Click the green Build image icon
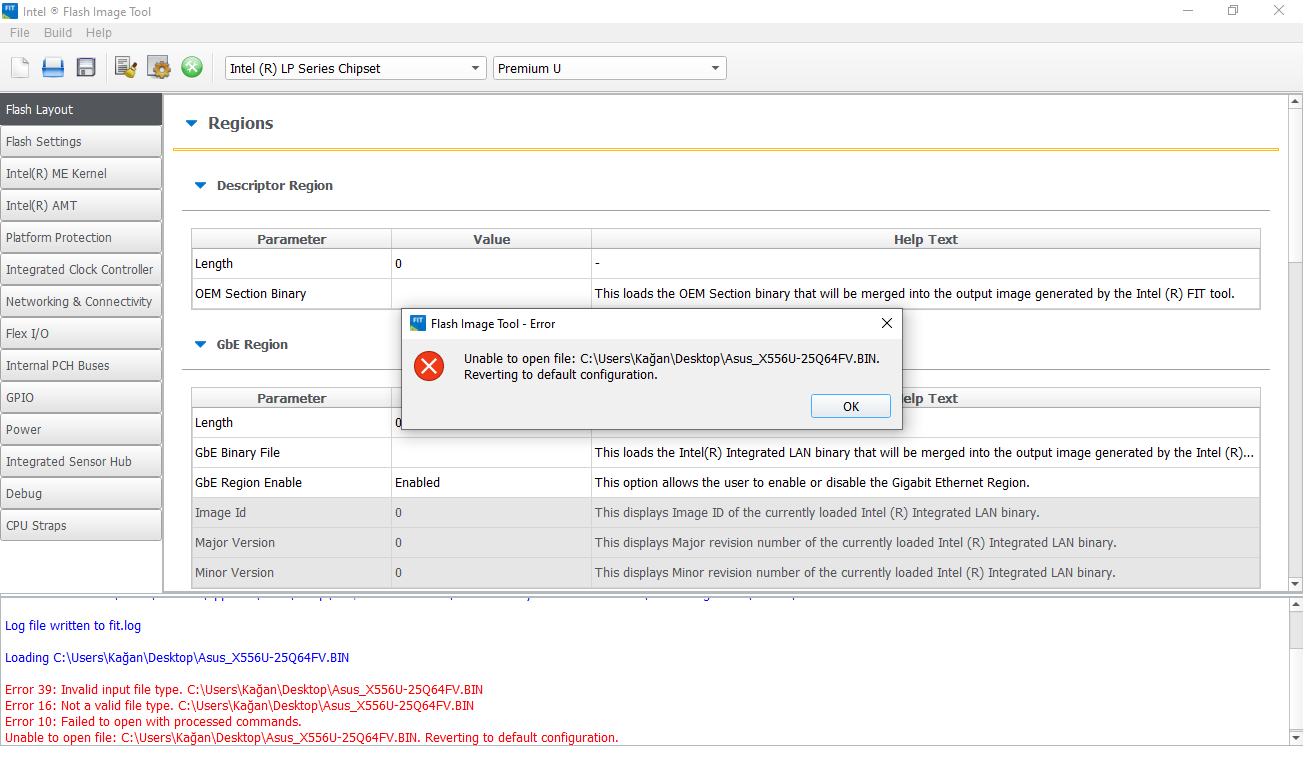Image resolution: width=1303 pixels, height=768 pixels. [192, 68]
